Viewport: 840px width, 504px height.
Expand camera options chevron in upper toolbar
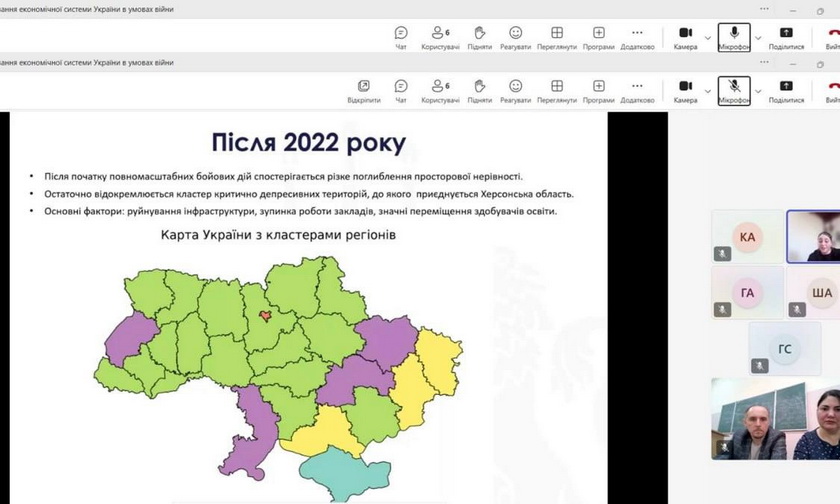708,38
